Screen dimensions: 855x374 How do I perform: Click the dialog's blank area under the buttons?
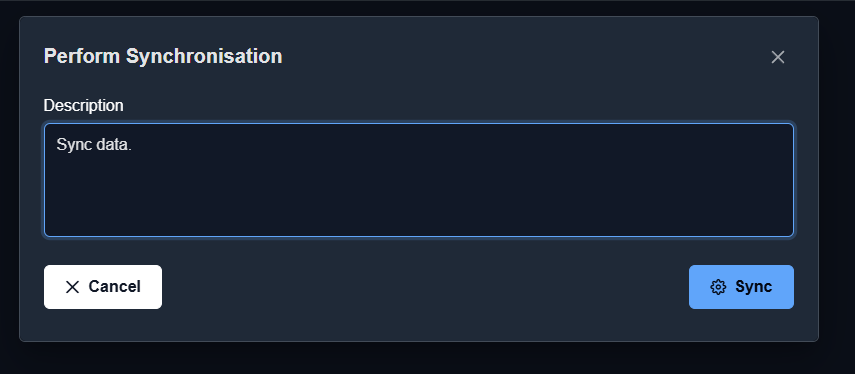click(x=419, y=325)
